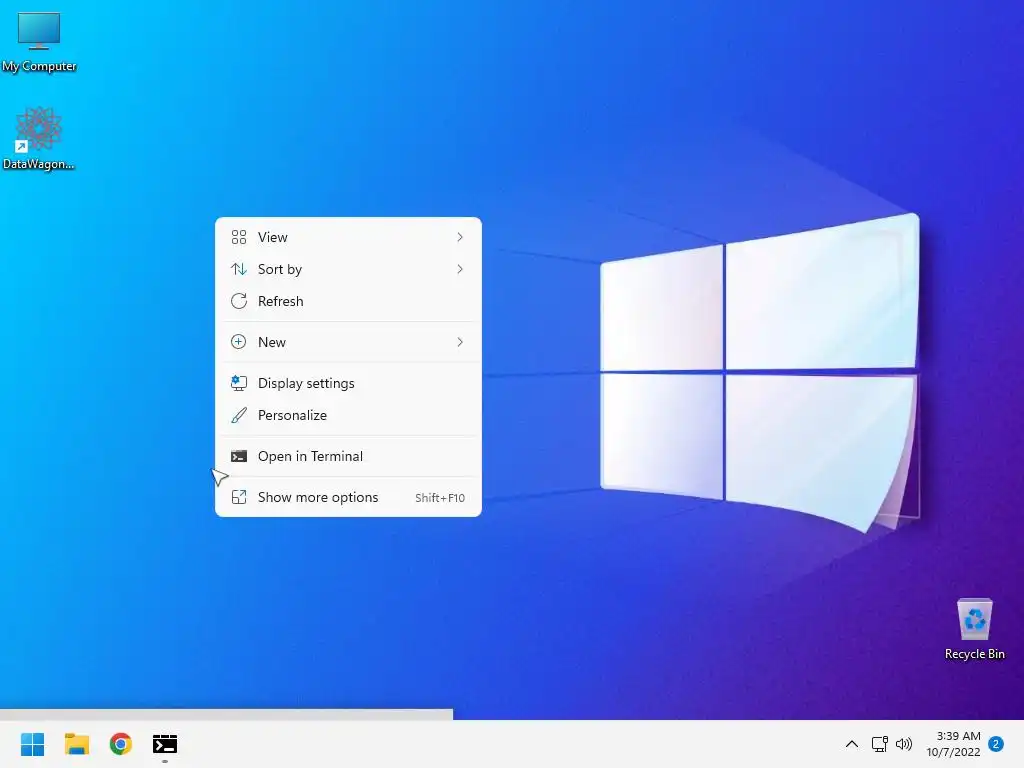This screenshot has height=768, width=1024.
Task: Click the View grid icon
Action: (239, 237)
